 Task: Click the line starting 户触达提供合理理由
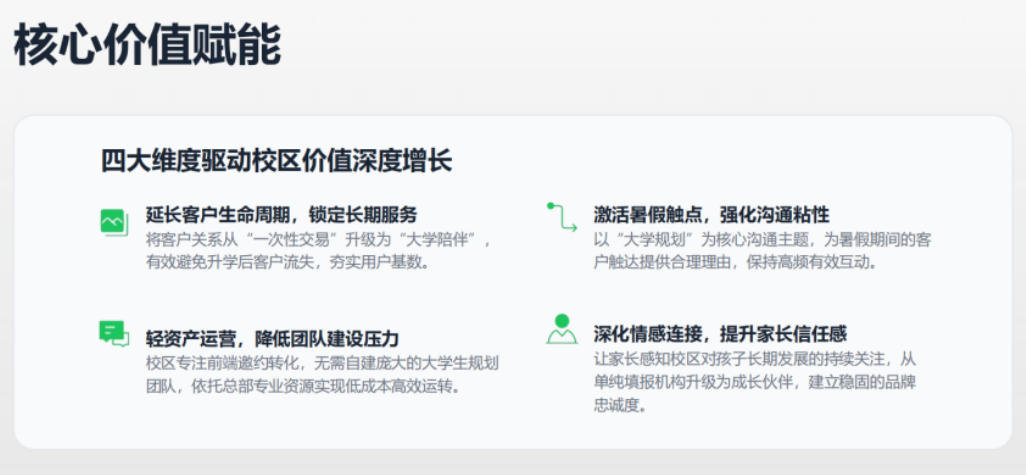click(735, 262)
